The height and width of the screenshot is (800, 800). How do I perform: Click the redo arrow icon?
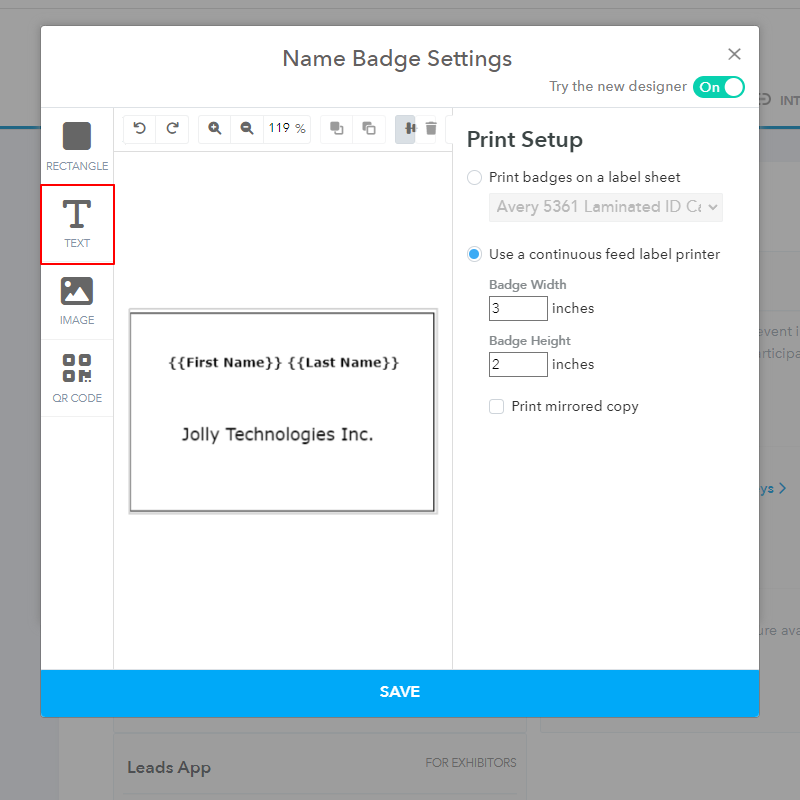pyautogui.click(x=172, y=128)
